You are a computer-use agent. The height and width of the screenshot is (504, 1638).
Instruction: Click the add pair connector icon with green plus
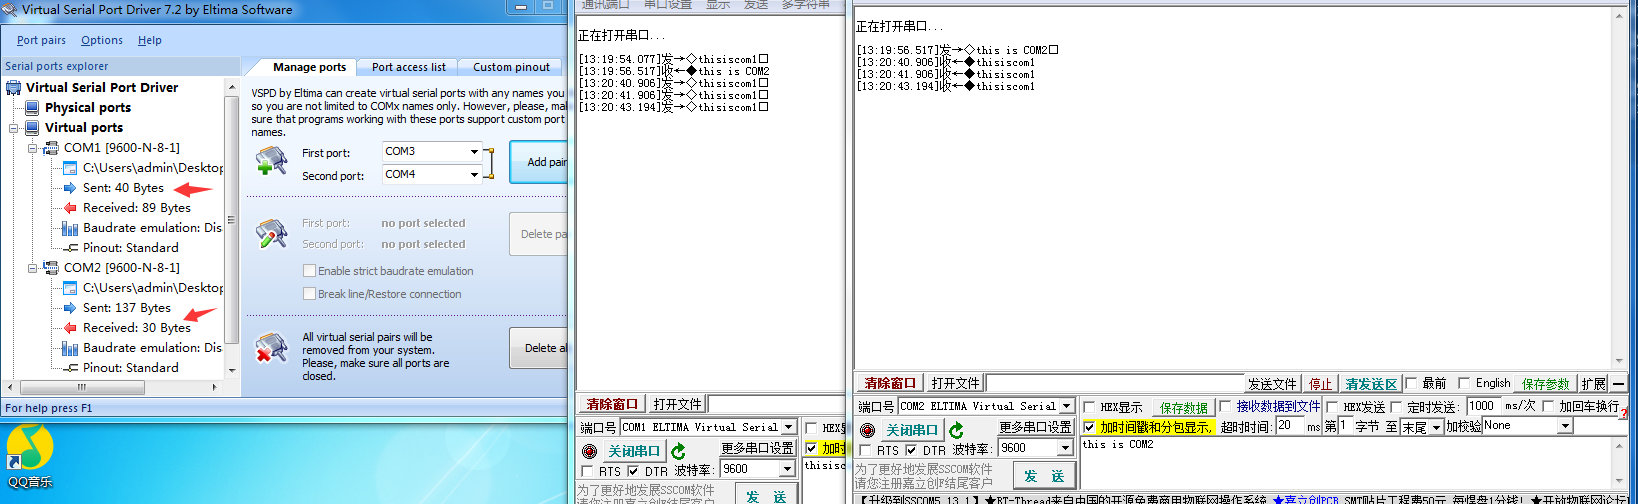coord(271,161)
